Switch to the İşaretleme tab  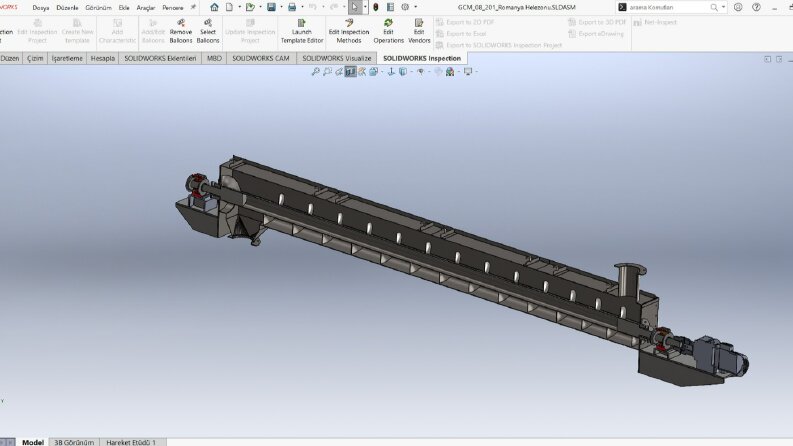pyautogui.click(x=67, y=58)
